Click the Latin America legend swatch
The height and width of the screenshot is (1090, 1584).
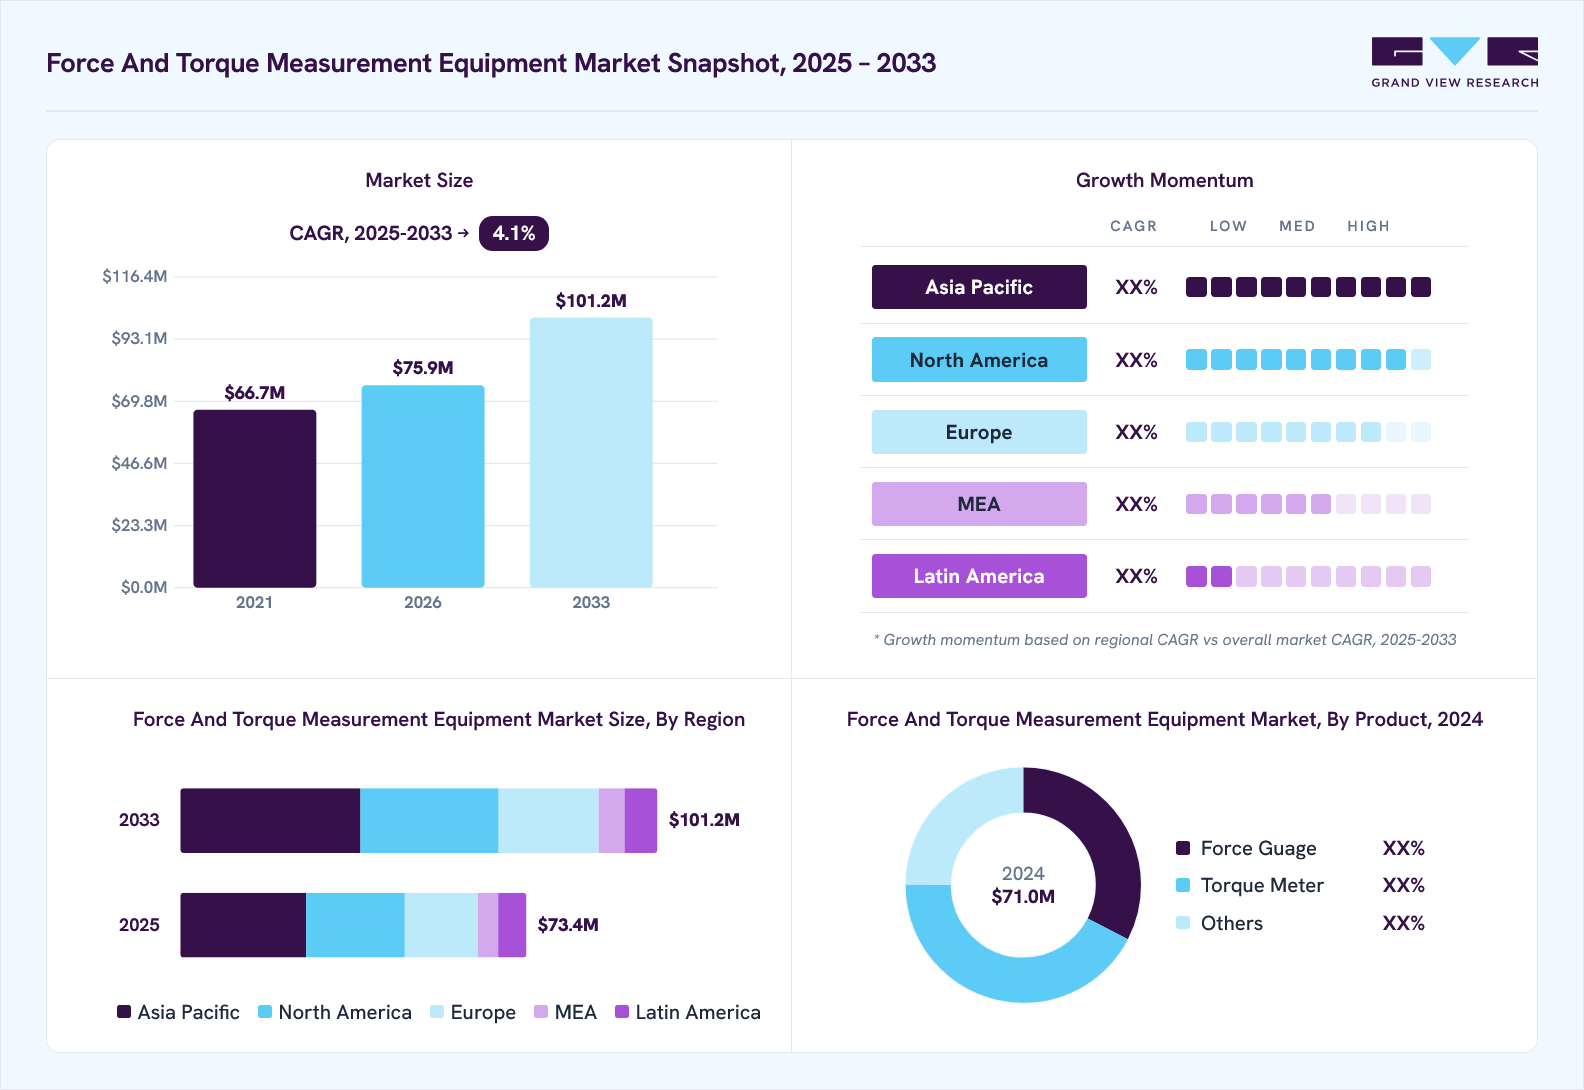[x=622, y=1012]
